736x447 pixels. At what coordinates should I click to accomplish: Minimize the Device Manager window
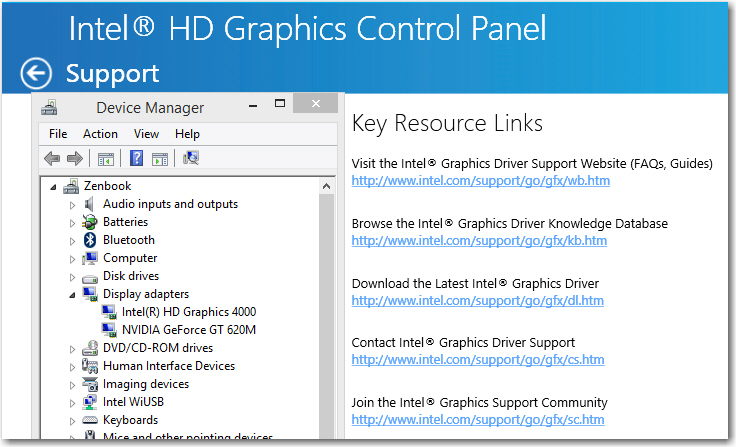(253, 104)
